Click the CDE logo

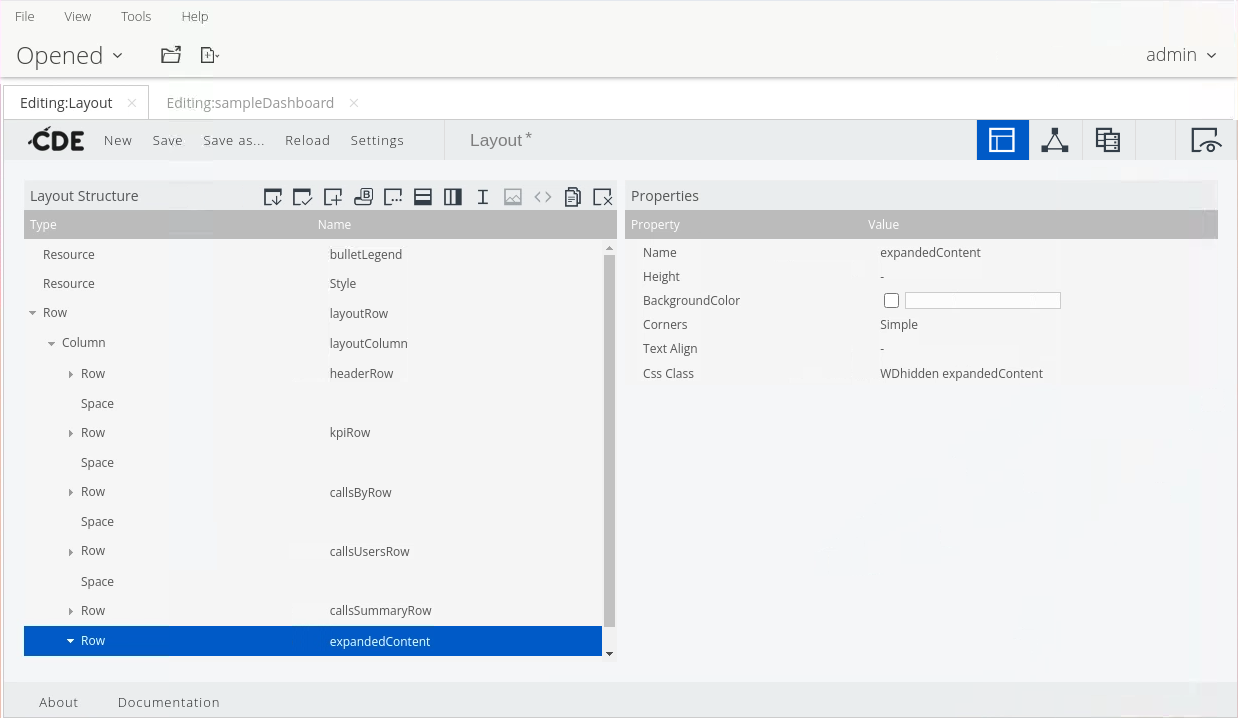click(x=56, y=140)
